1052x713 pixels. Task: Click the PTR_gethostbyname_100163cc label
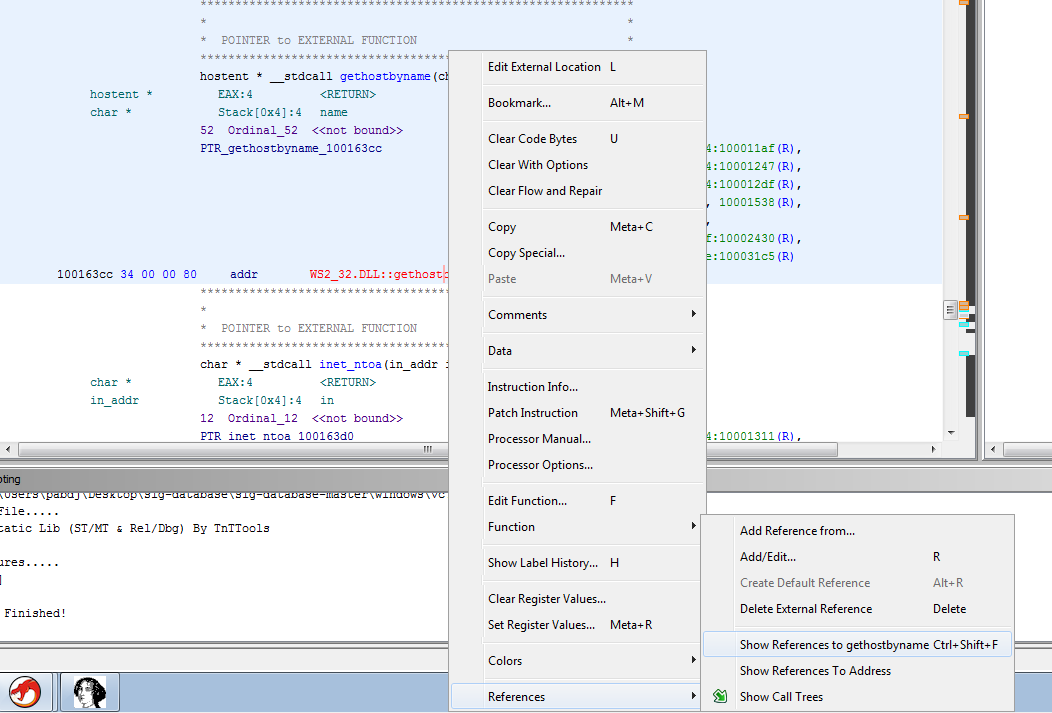coord(291,149)
